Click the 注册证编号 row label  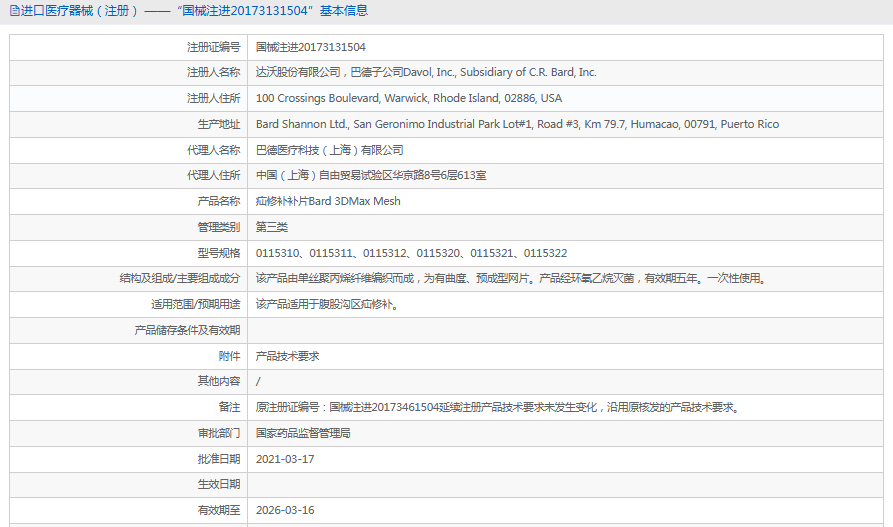(x=214, y=47)
